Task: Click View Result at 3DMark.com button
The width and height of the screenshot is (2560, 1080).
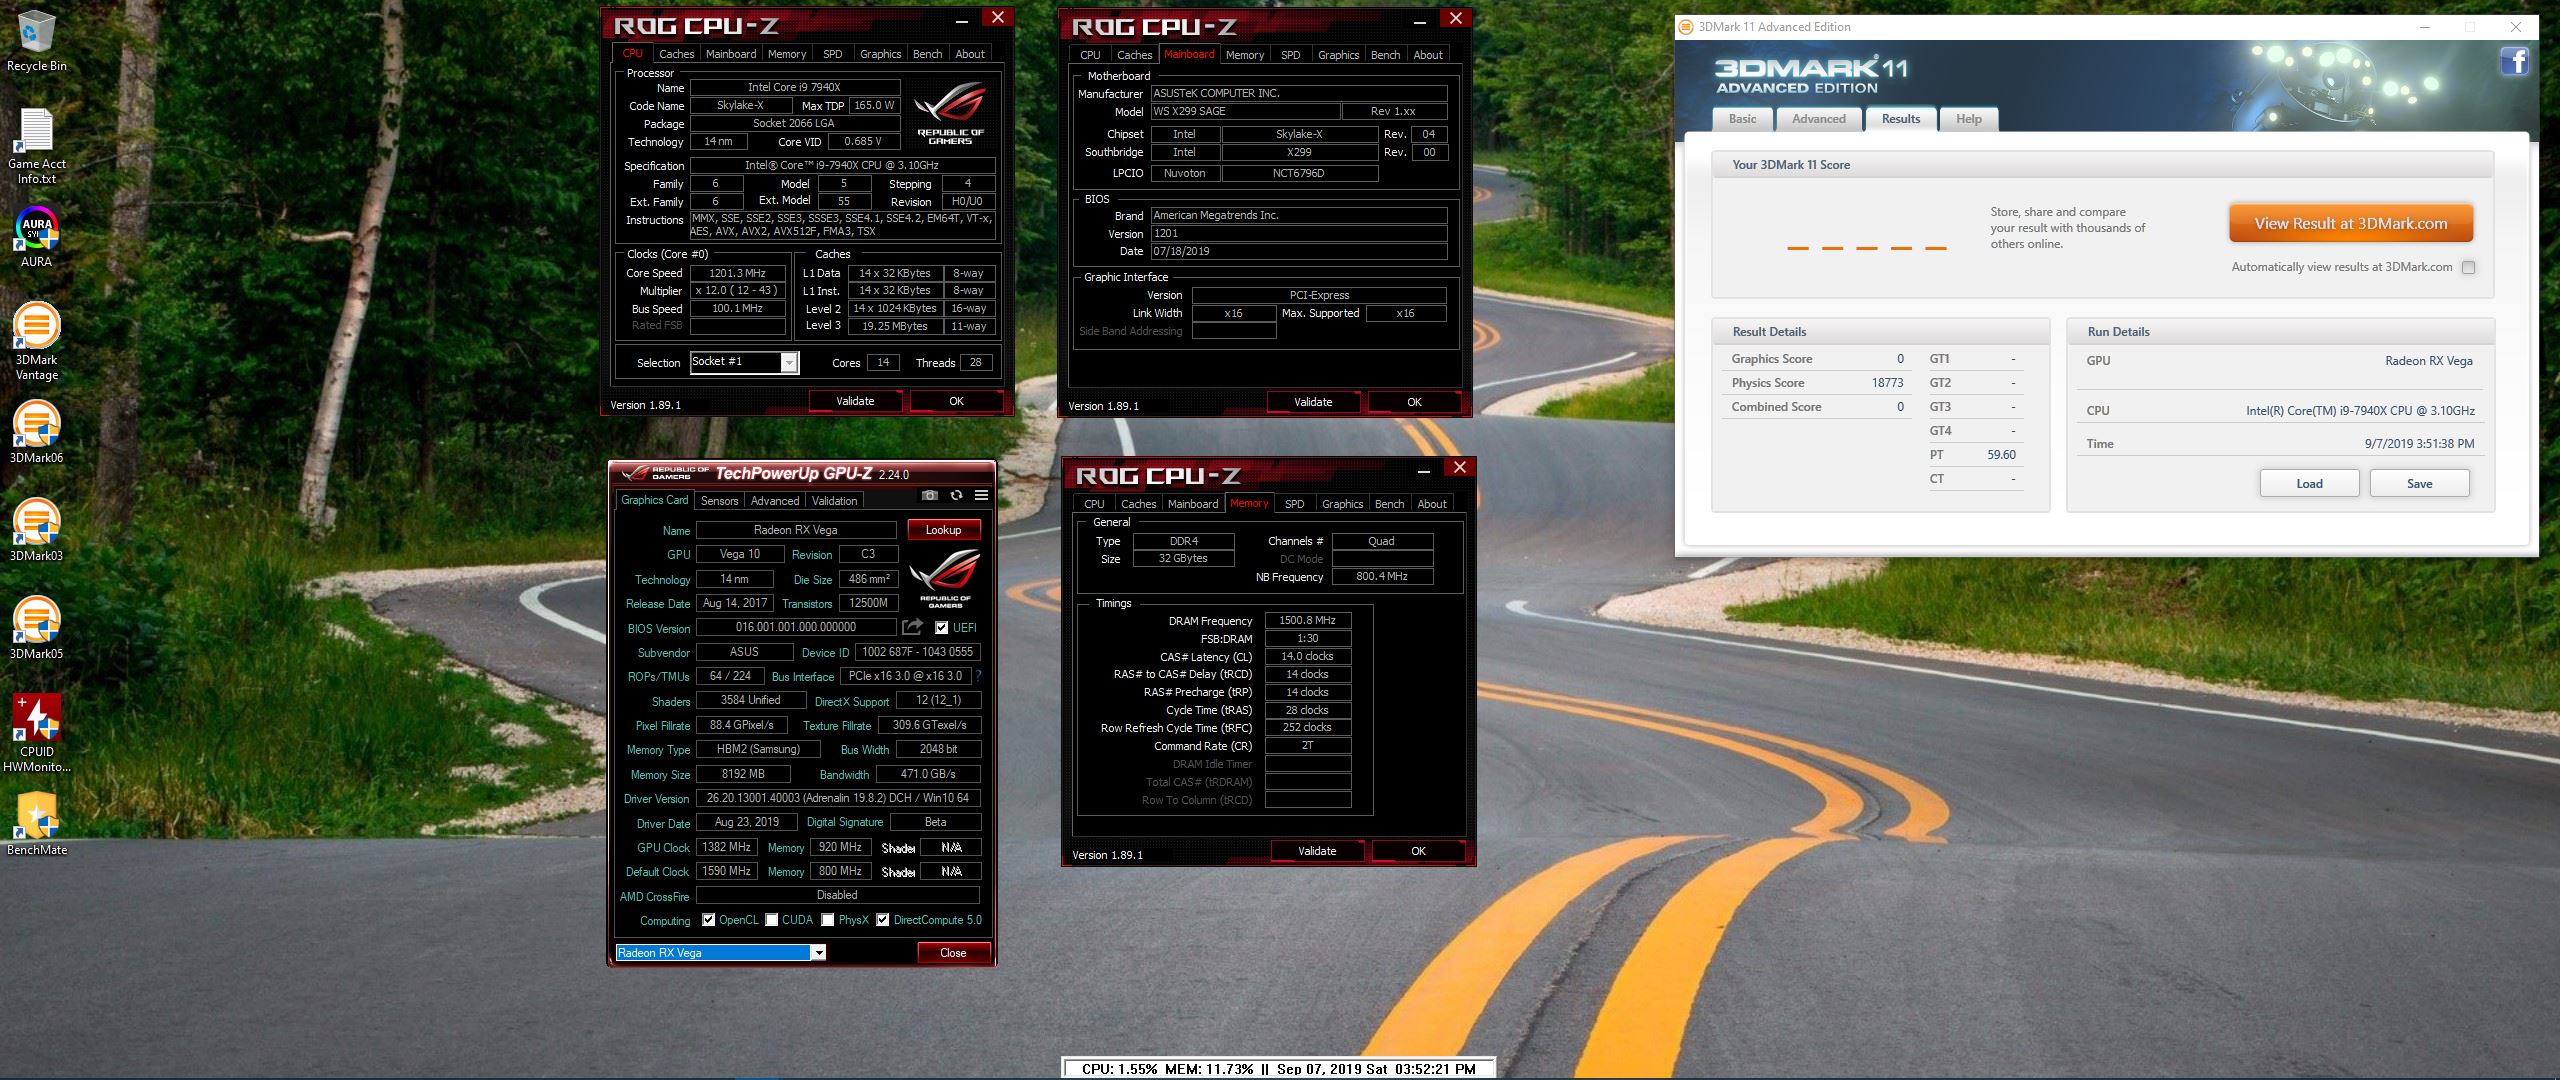Action: pos(2350,224)
